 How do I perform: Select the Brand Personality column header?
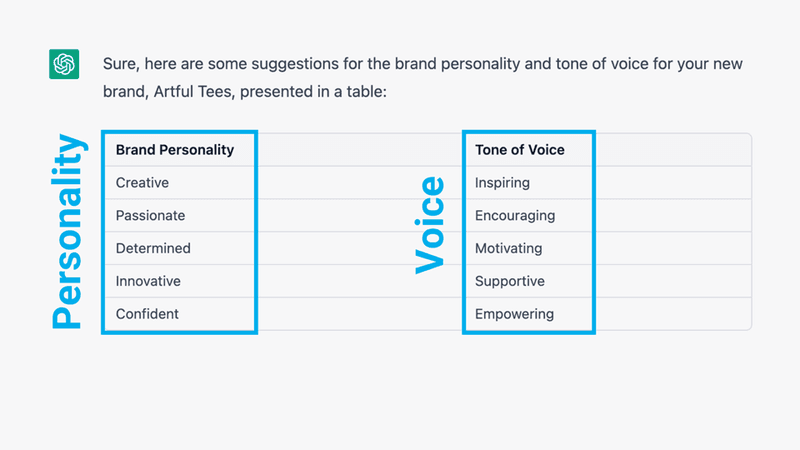point(175,150)
